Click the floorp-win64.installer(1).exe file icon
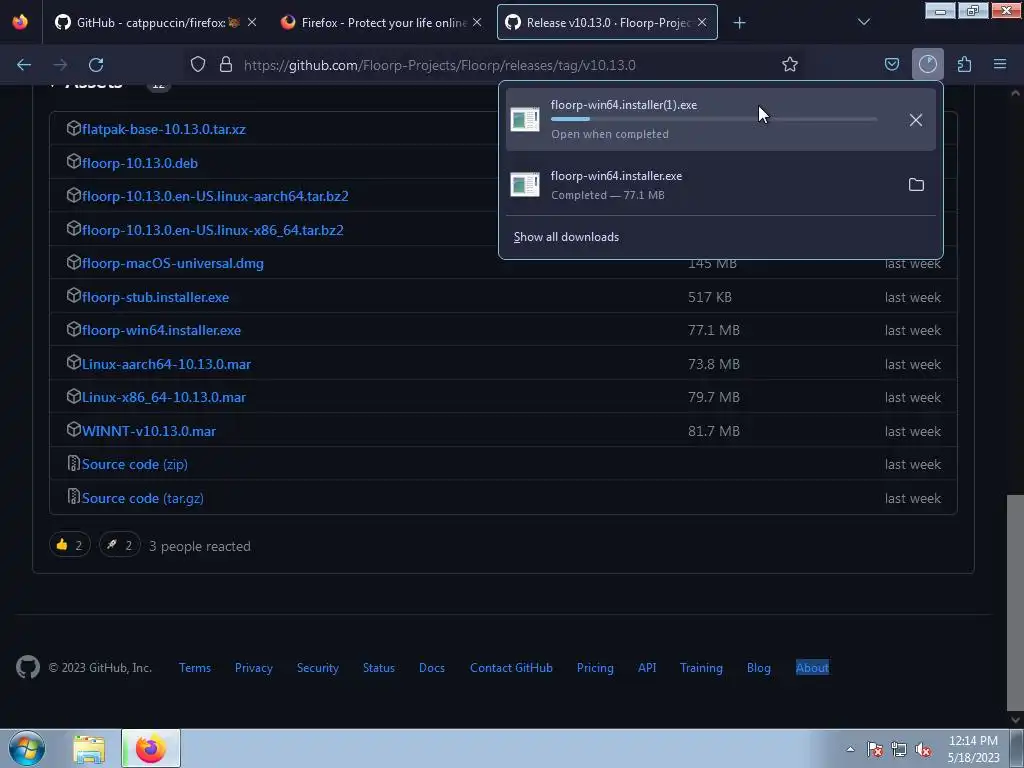This screenshot has width=1024, height=768. (x=525, y=120)
